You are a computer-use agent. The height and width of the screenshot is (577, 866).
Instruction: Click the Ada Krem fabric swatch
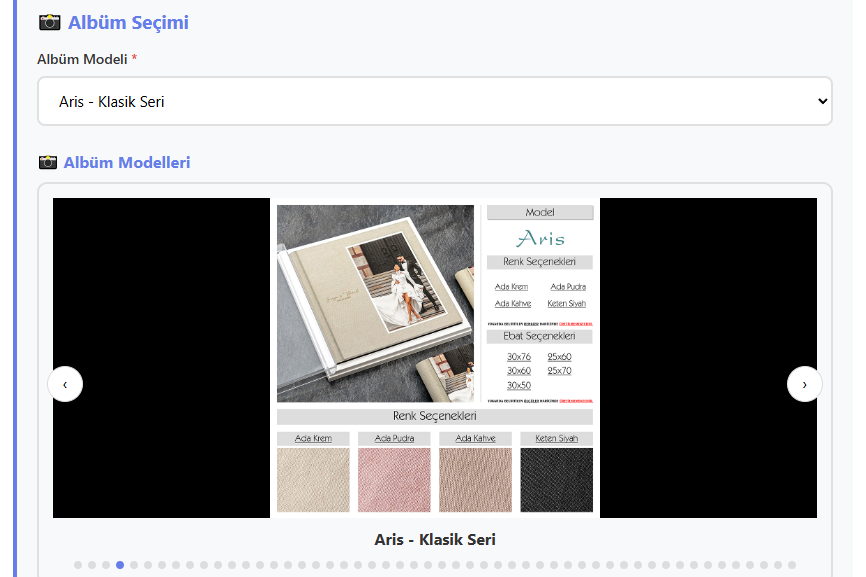point(313,480)
